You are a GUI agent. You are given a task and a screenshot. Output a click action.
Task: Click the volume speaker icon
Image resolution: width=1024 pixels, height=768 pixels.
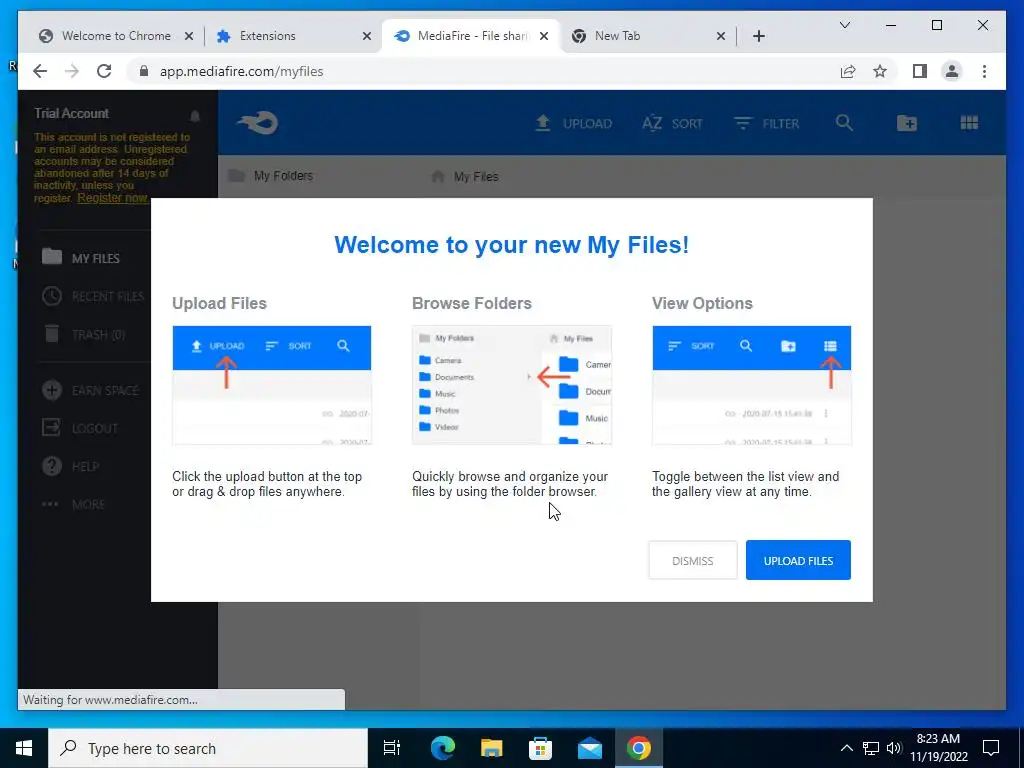894,748
